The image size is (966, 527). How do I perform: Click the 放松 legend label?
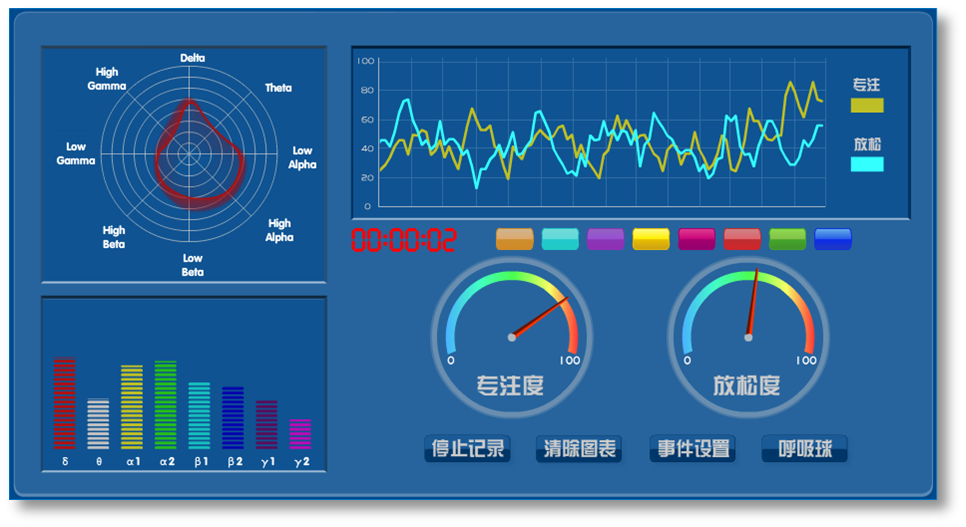click(867, 144)
